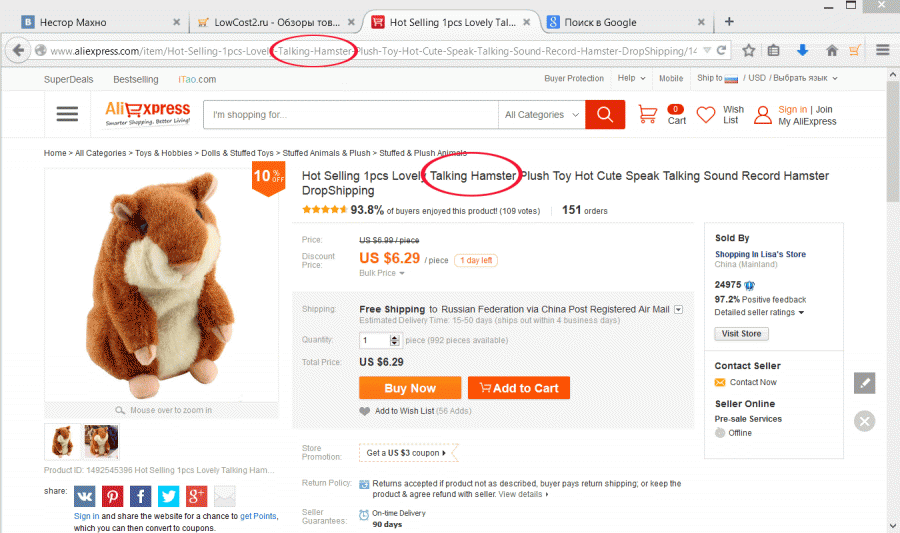Expand the Help dropdown
The height and width of the screenshot is (533, 900).
(631, 78)
